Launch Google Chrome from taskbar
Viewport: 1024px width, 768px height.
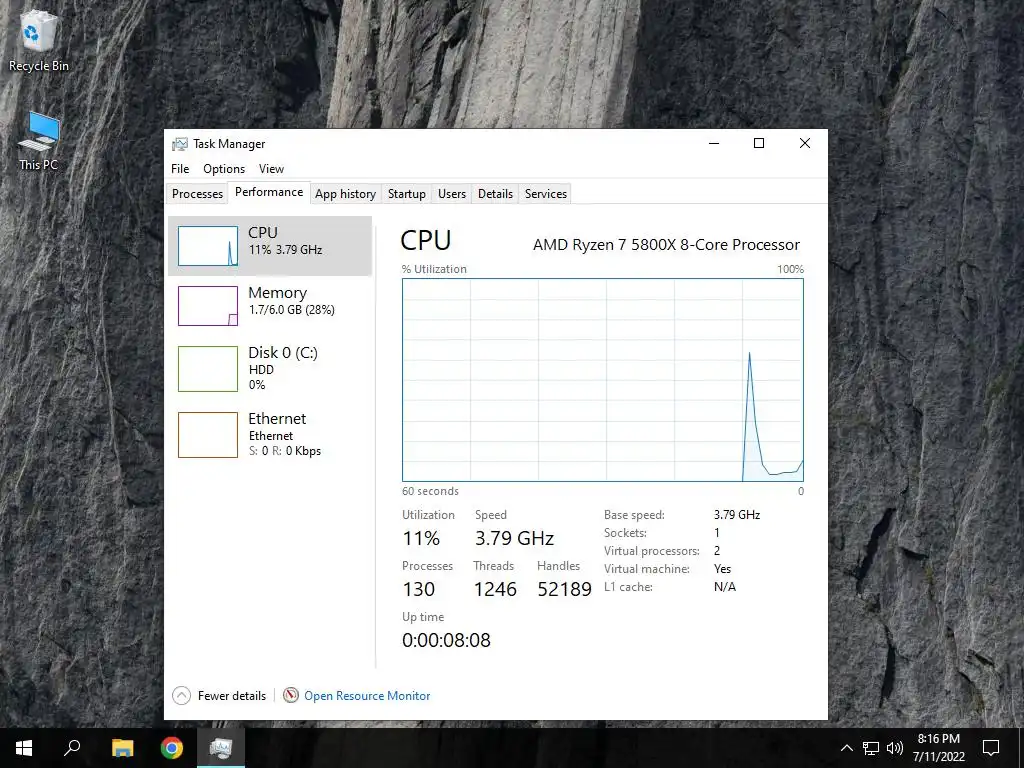[x=172, y=748]
